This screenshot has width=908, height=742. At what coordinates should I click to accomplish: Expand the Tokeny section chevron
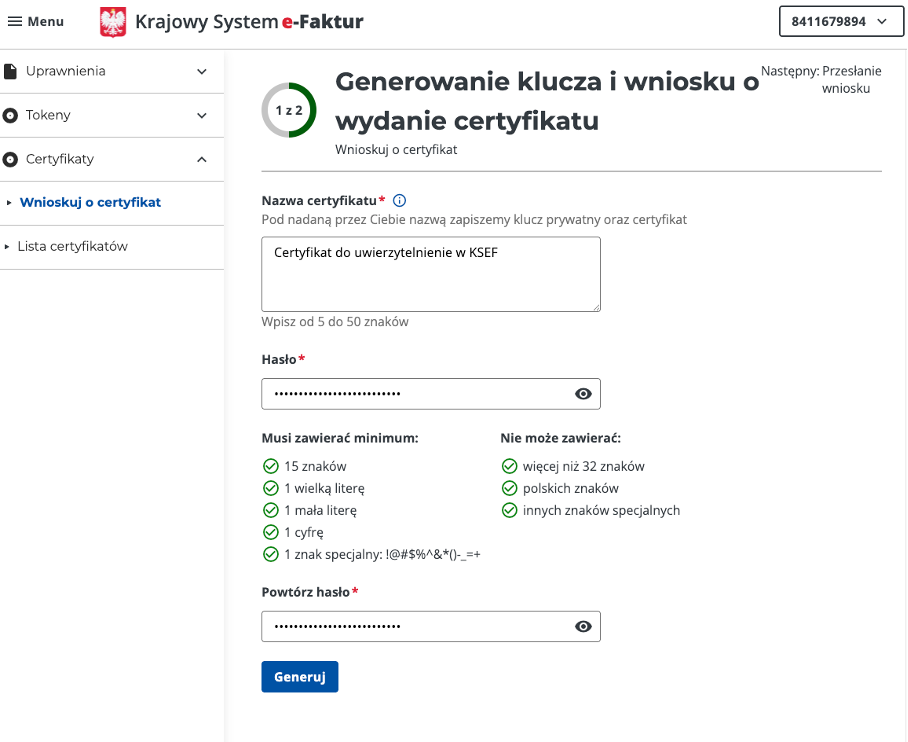pyautogui.click(x=202, y=116)
